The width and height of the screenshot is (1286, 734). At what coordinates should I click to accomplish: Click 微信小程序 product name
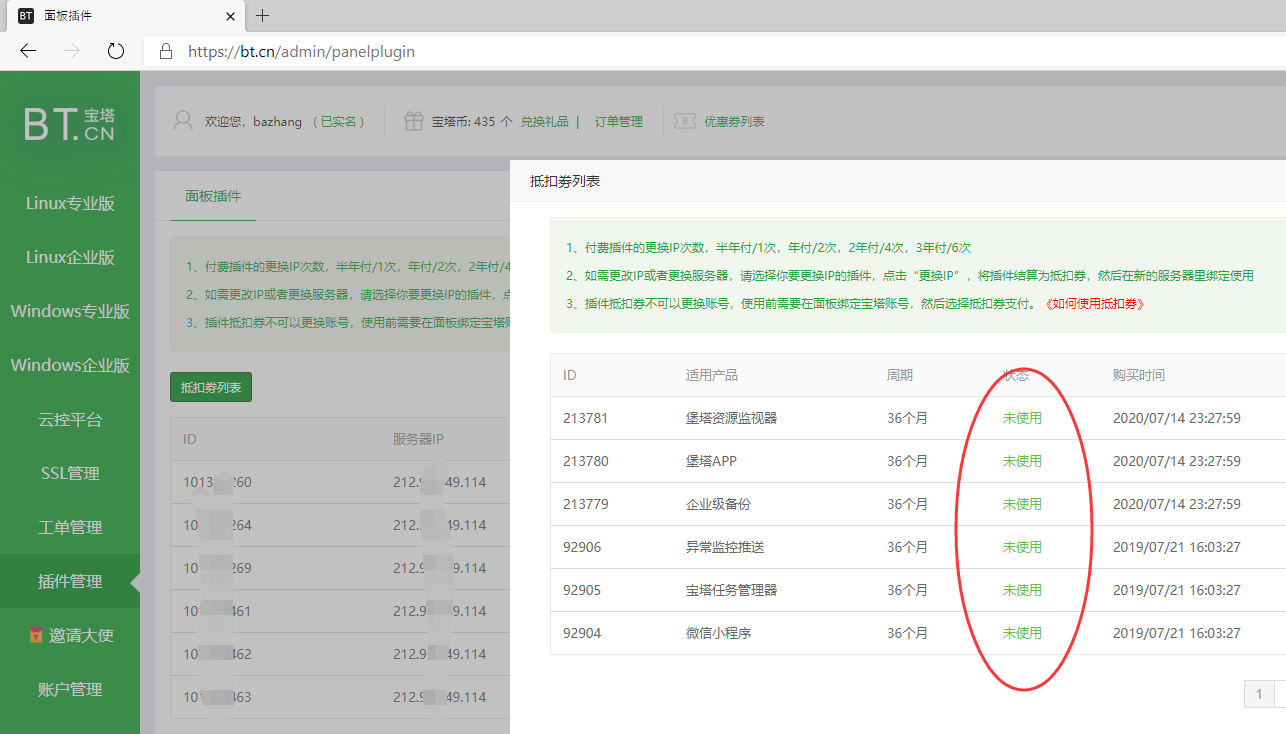(718, 633)
